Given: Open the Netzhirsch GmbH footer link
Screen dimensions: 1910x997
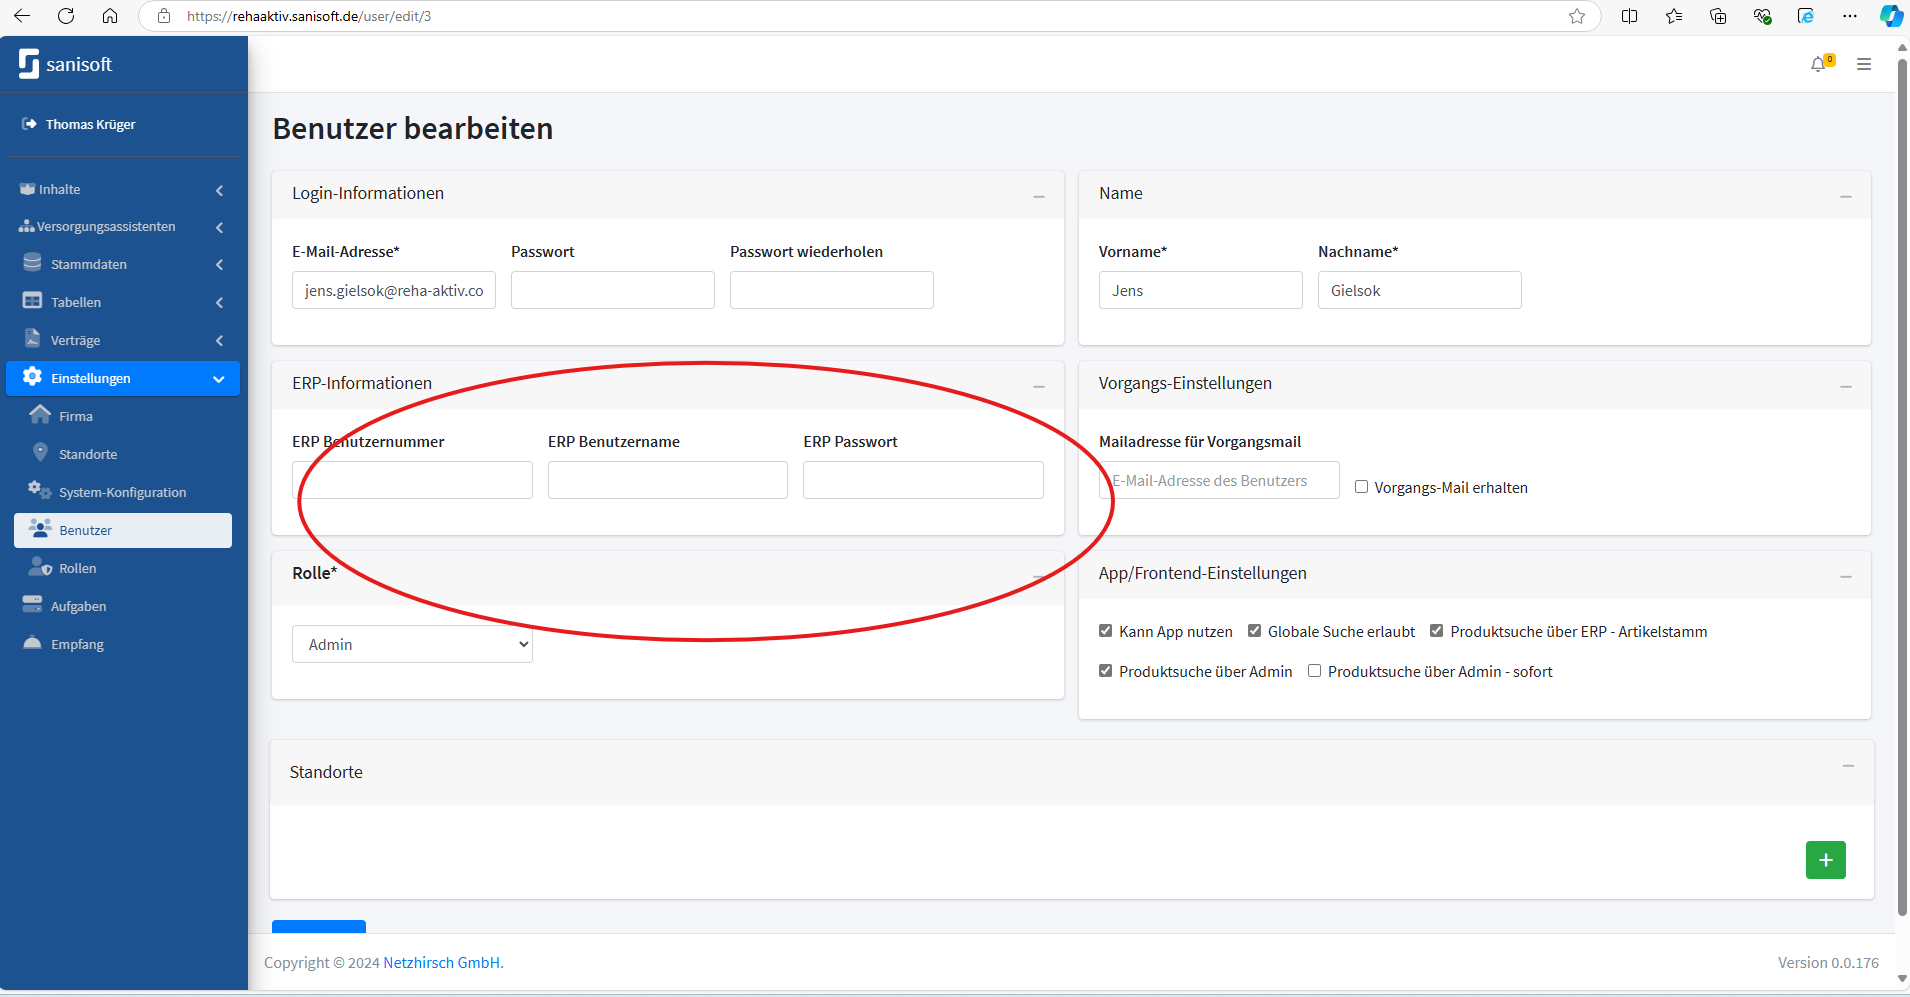Looking at the screenshot, I should point(442,962).
